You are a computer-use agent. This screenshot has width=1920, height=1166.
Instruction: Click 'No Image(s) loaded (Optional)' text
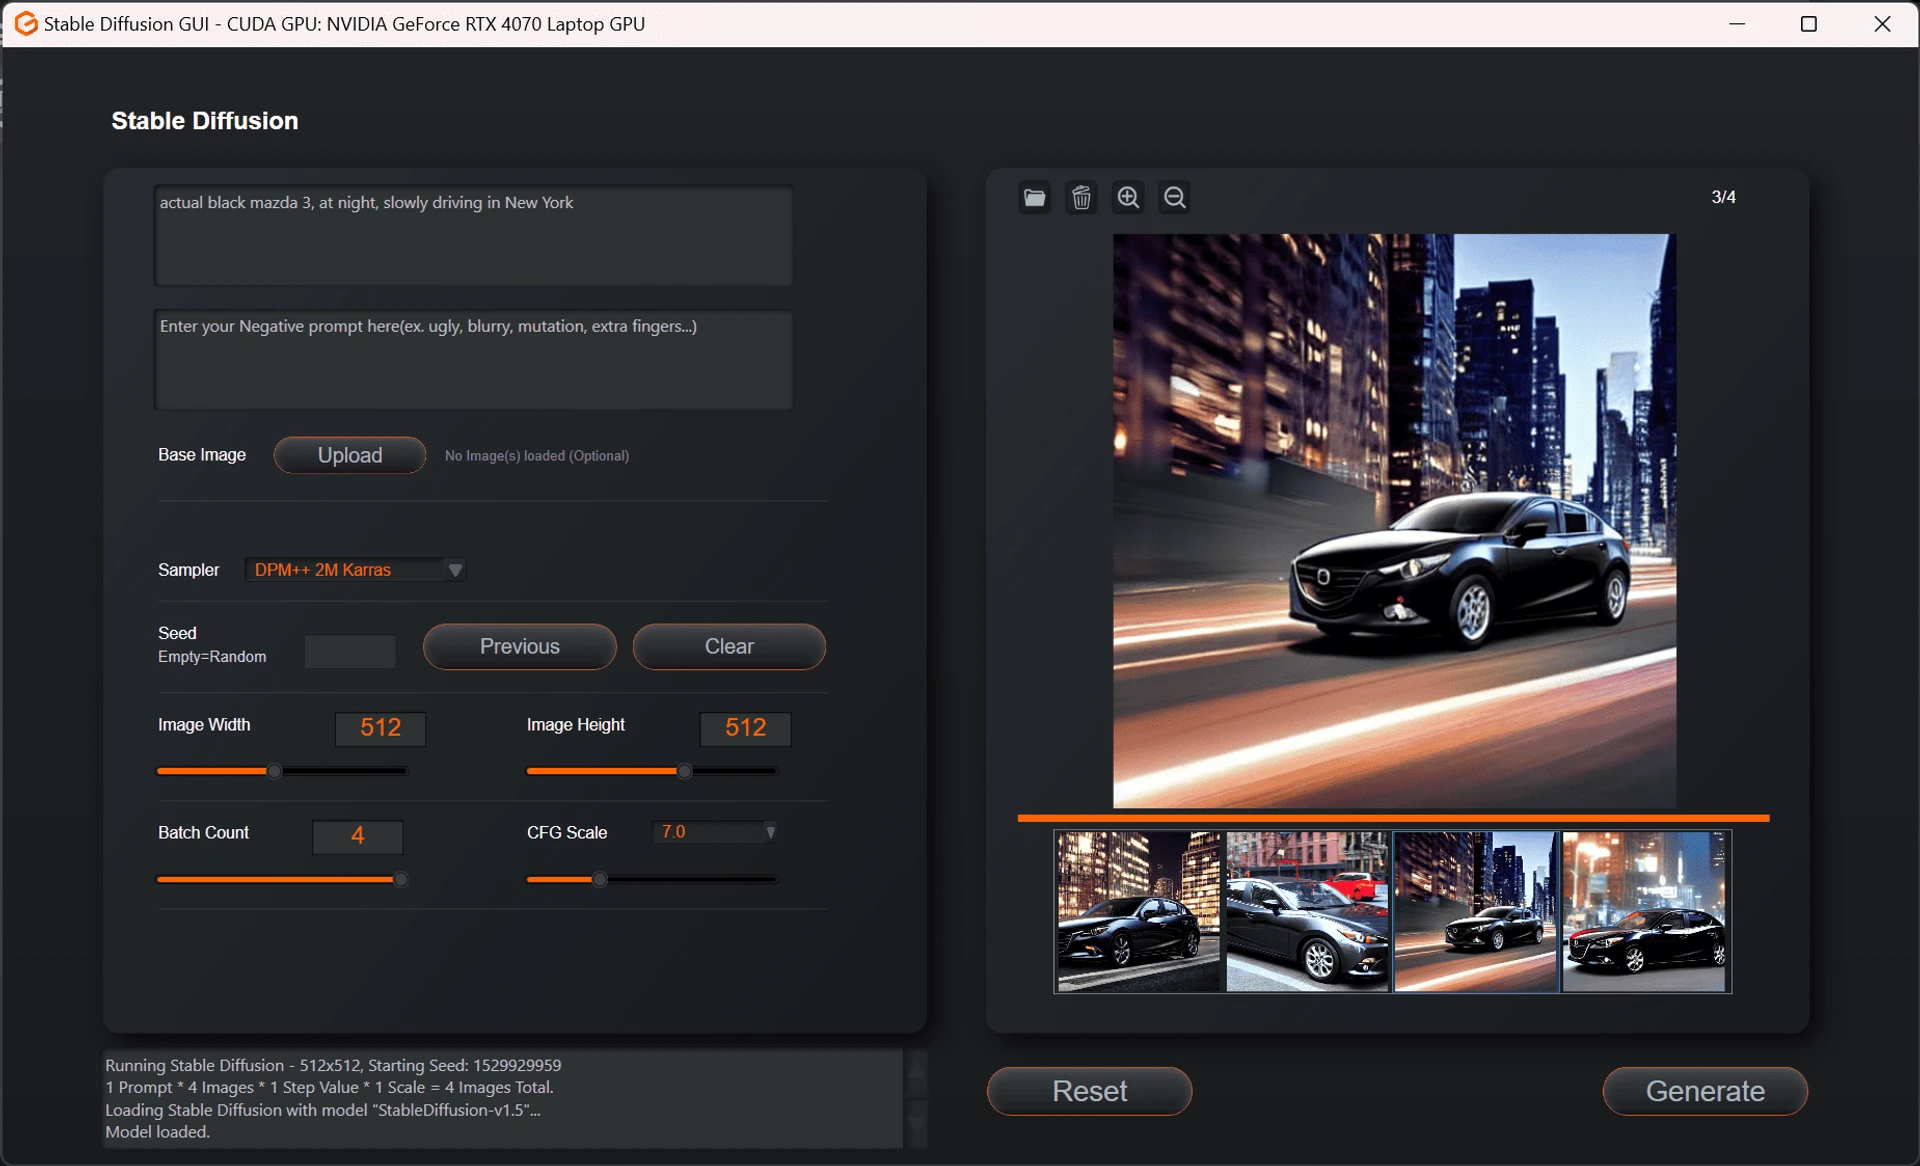pos(537,456)
